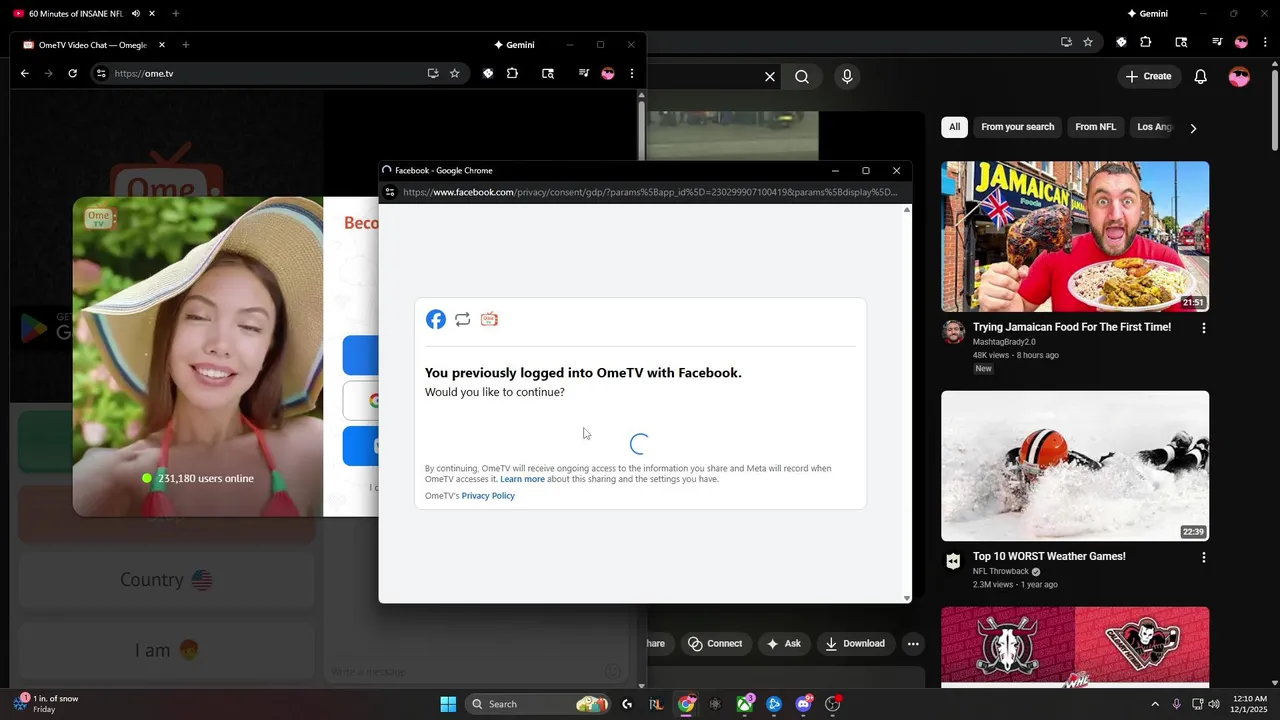Screen dimensions: 1280x720
Task: Open the Trying Jamaican Food video thumbnail
Action: [1075, 236]
